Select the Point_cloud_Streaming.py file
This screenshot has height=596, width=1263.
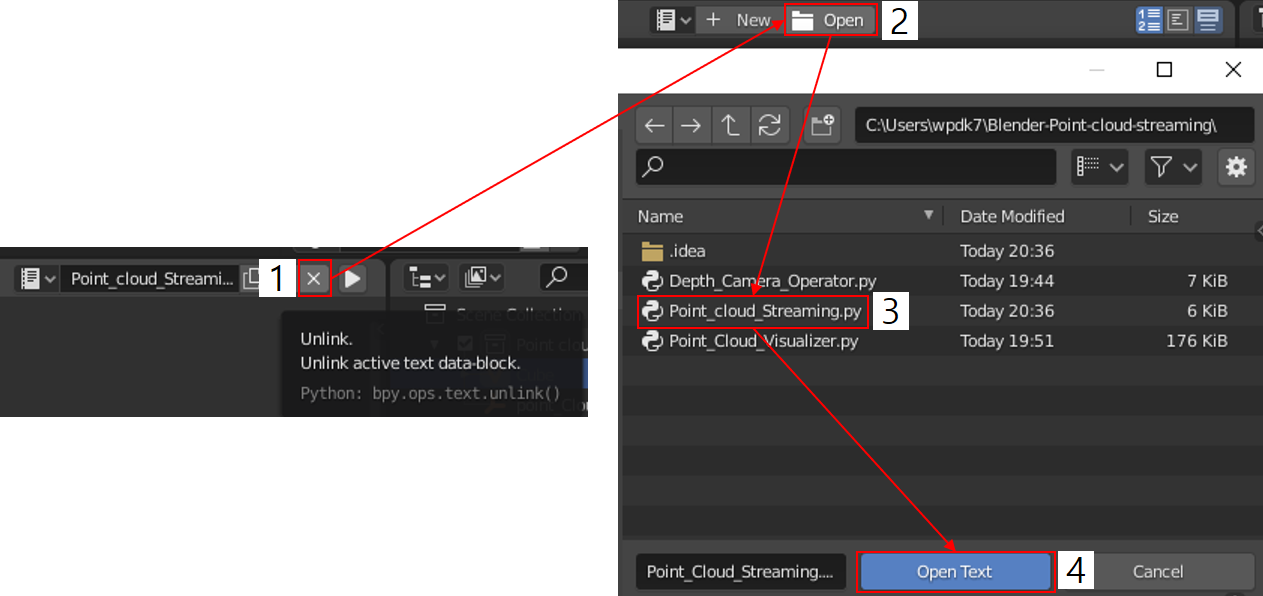pos(751,311)
